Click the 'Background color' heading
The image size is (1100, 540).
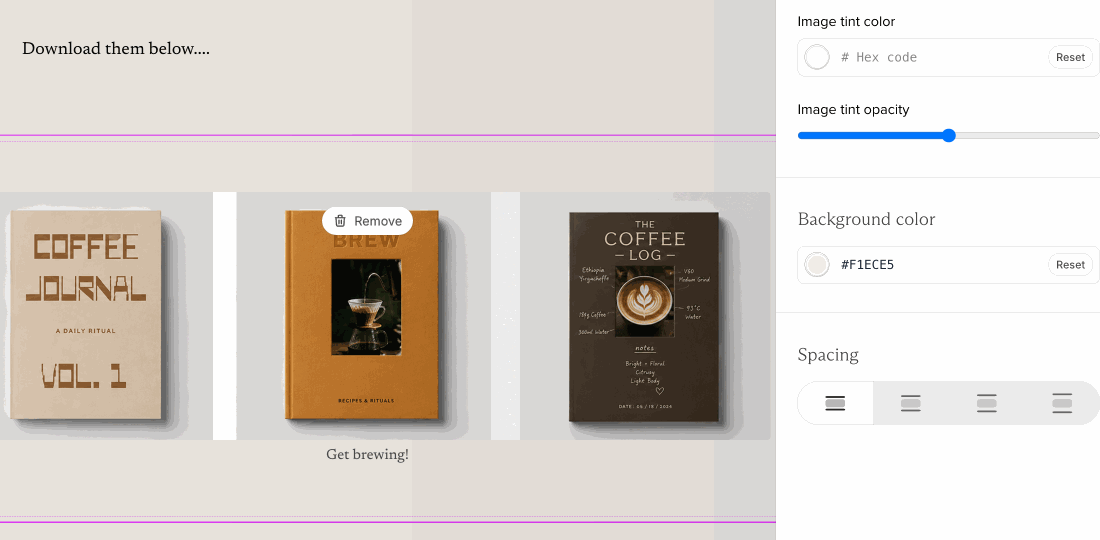pos(866,220)
